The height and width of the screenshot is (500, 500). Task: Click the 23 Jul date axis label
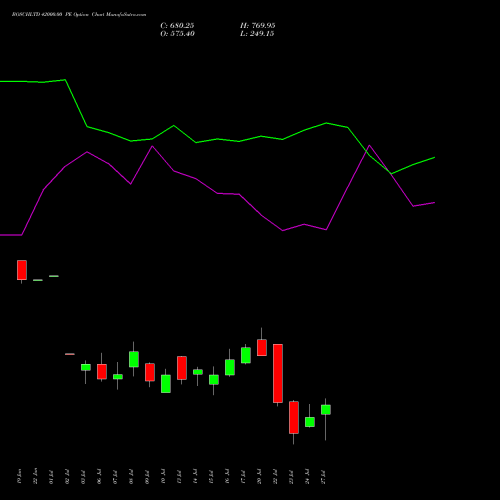[x=291, y=477]
